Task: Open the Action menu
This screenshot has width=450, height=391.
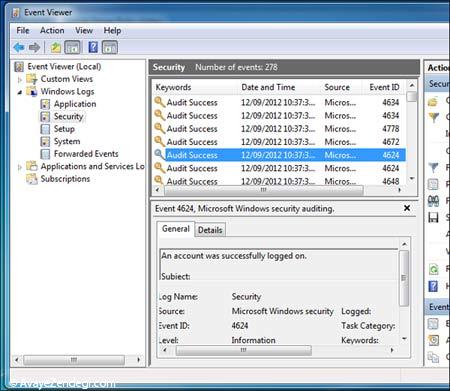Action: pos(52,31)
